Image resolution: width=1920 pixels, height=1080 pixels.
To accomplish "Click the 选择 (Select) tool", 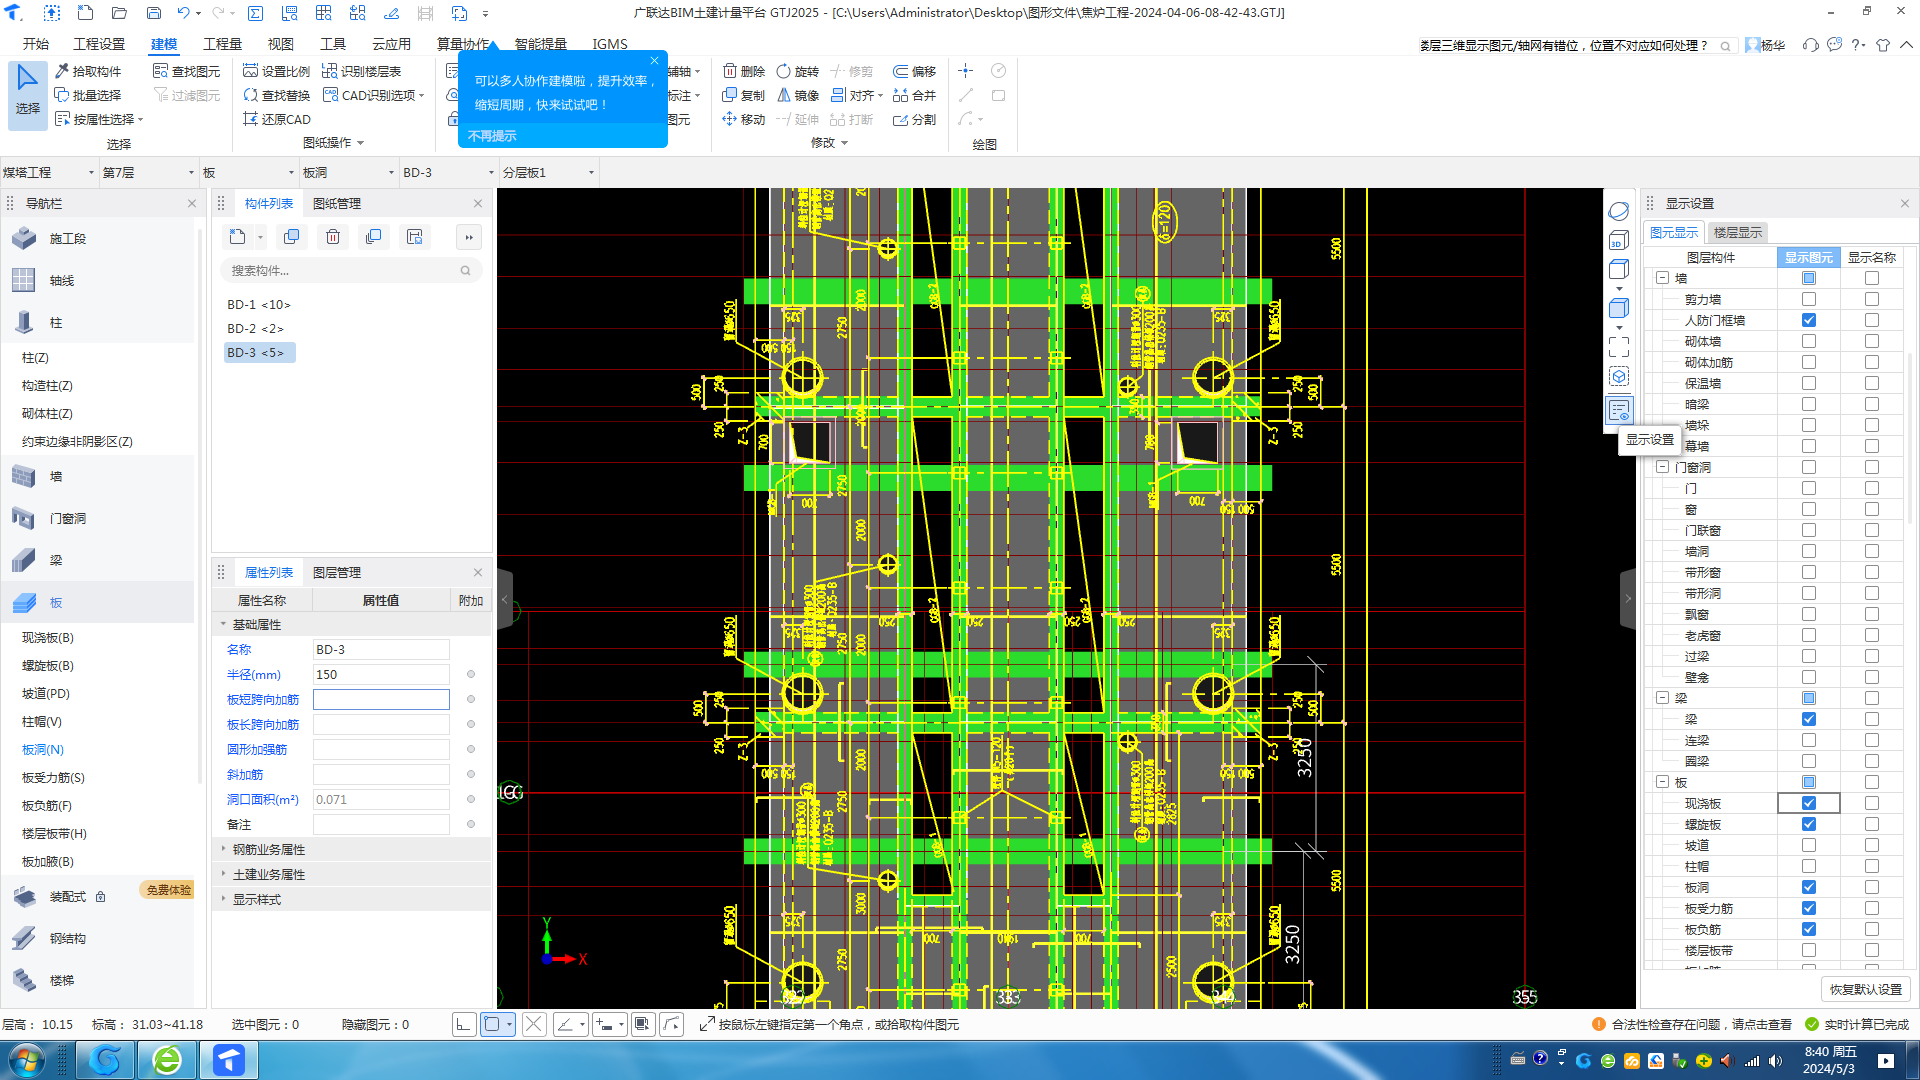I will pyautogui.click(x=27, y=93).
